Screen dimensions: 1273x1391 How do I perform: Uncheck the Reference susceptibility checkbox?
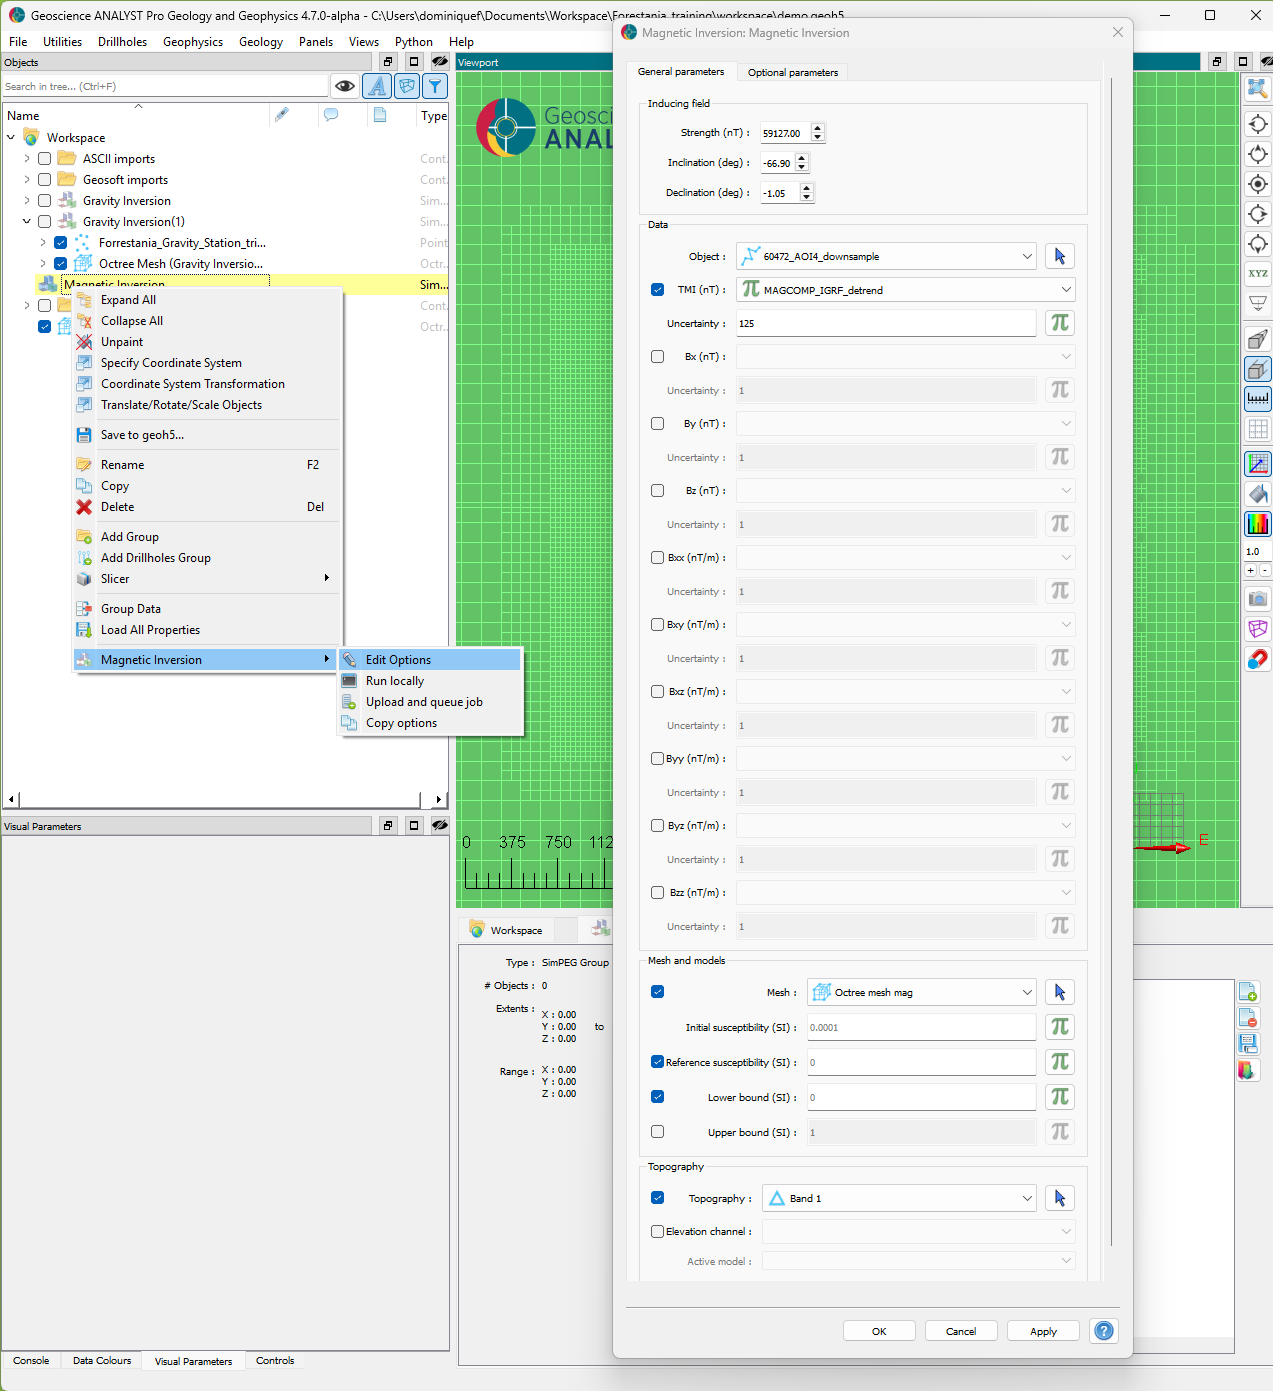click(x=657, y=1062)
